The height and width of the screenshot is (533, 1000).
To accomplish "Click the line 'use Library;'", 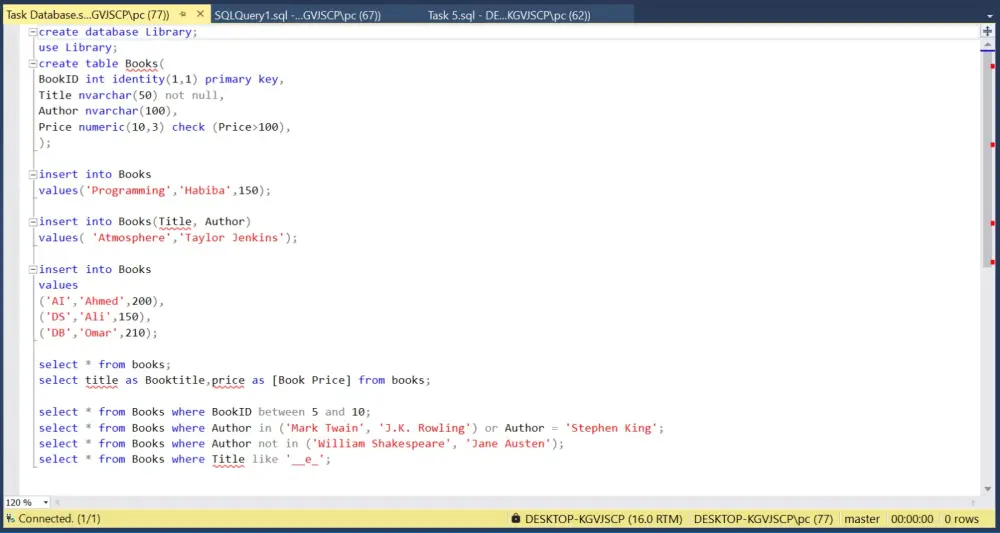I will pyautogui.click(x=78, y=48).
